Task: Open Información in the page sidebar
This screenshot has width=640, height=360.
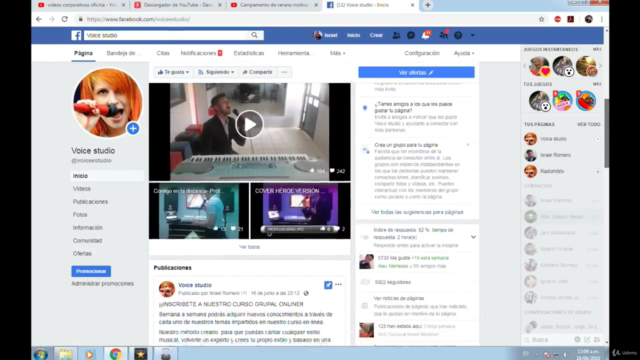Action: click(88, 228)
